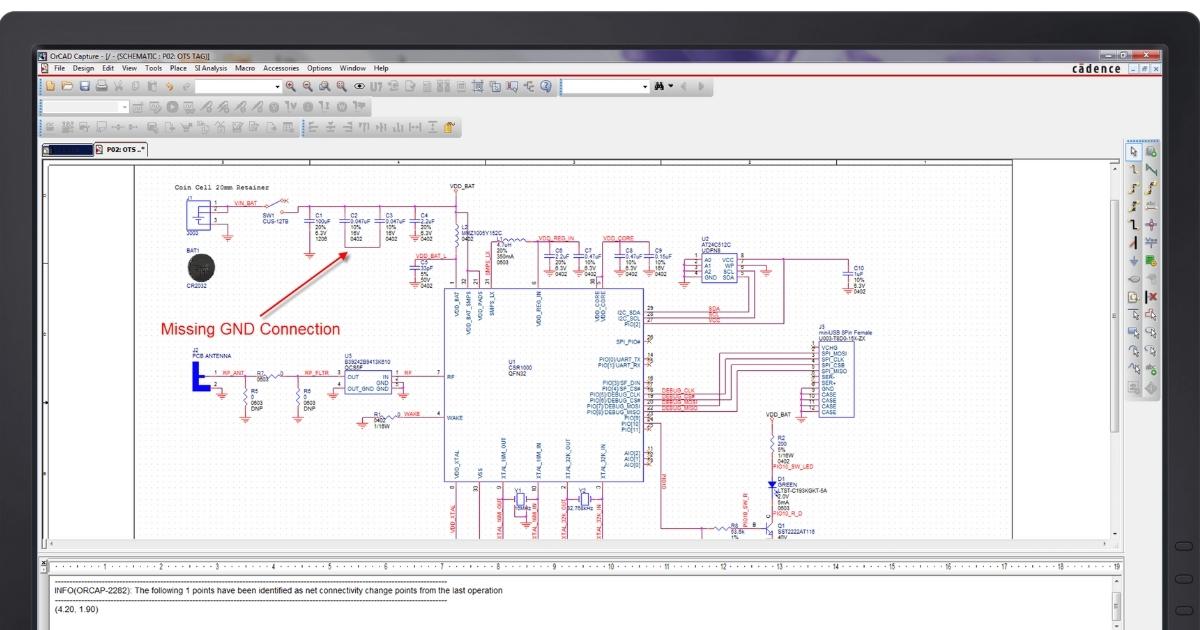Switch to the highlighted first document tab

coord(67,149)
